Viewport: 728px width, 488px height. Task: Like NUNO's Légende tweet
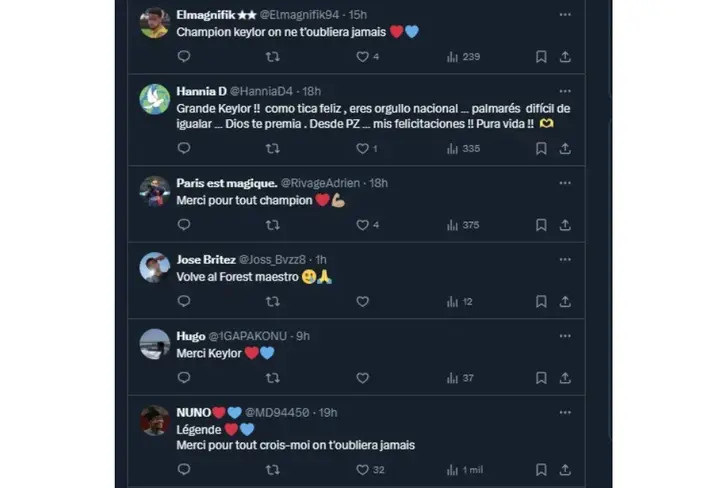(x=362, y=469)
